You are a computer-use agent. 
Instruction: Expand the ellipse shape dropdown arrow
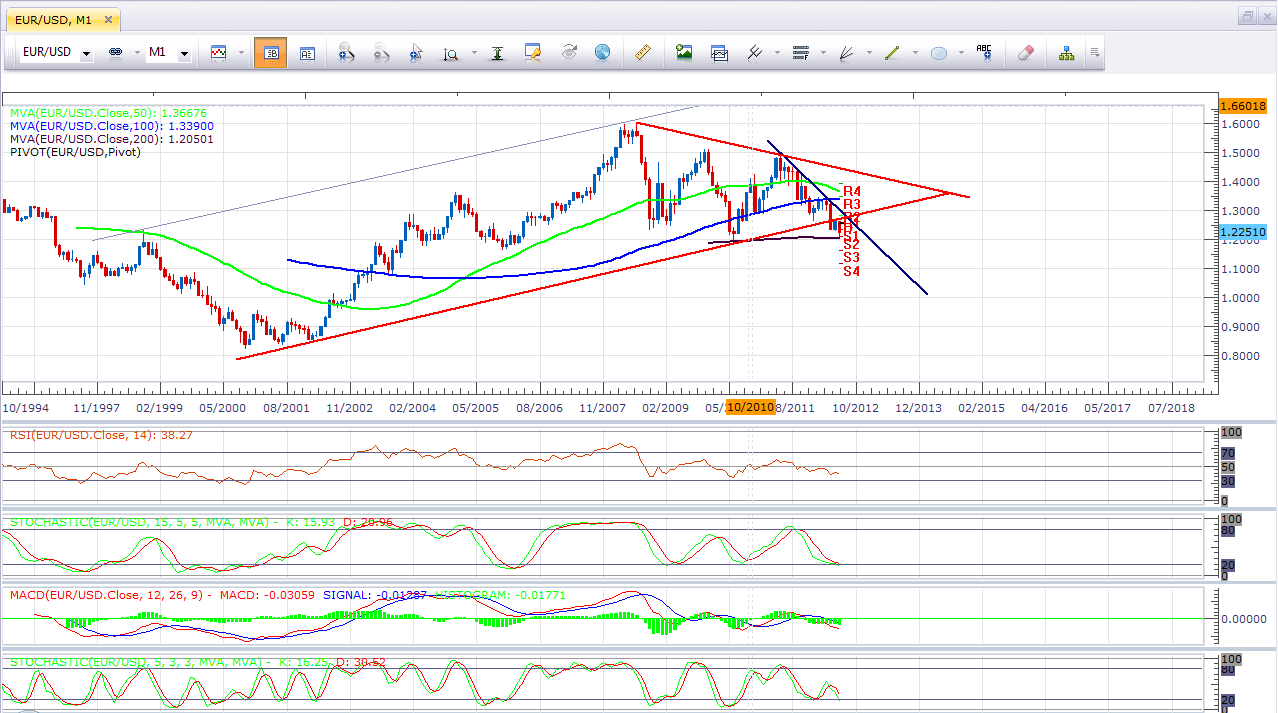click(960, 53)
